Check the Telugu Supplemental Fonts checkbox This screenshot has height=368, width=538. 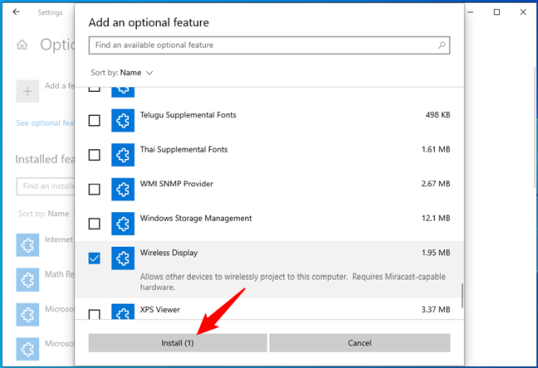click(94, 120)
